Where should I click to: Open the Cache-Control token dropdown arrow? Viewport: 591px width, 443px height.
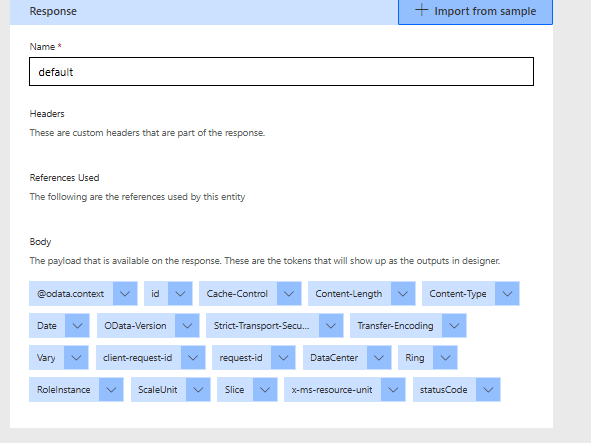[x=289, y=294]
